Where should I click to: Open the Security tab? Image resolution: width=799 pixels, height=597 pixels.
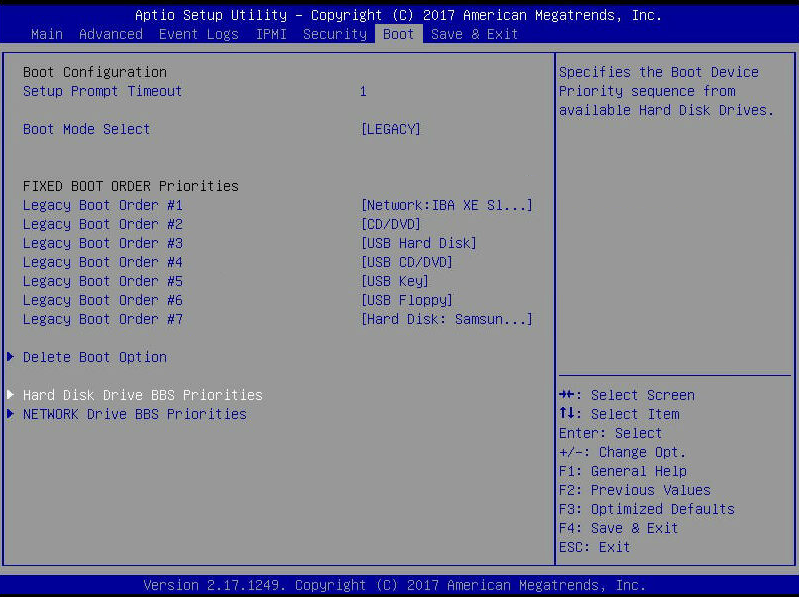click(335, 34)
